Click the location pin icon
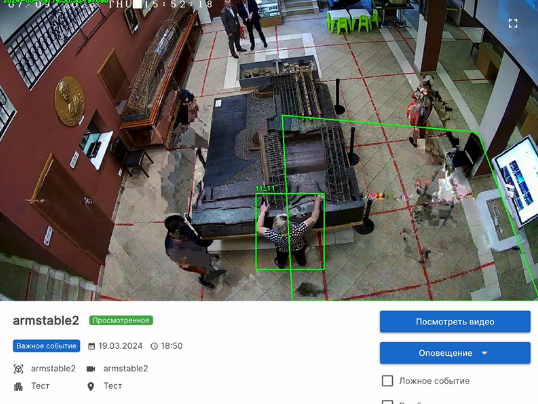The image size is (538, 404). [91, 386]
